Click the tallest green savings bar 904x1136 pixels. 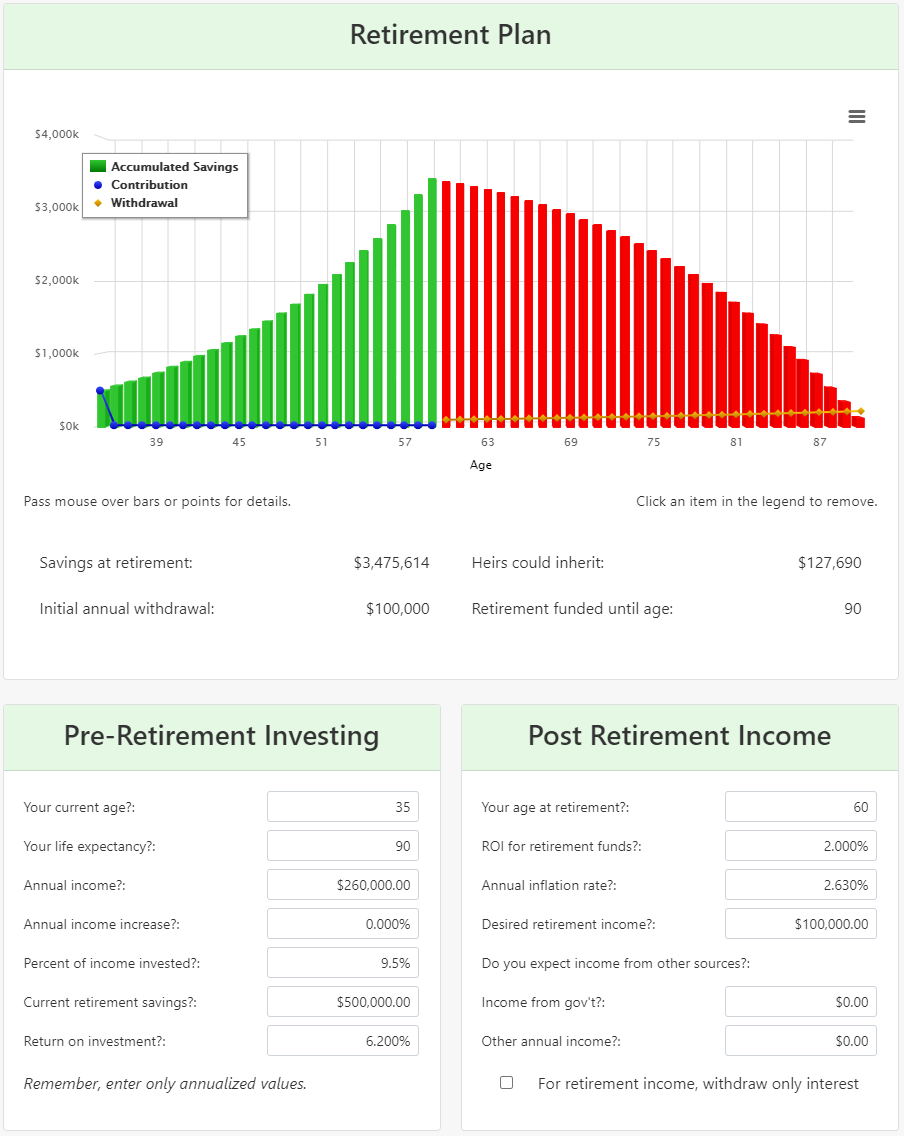coord(432,302)
